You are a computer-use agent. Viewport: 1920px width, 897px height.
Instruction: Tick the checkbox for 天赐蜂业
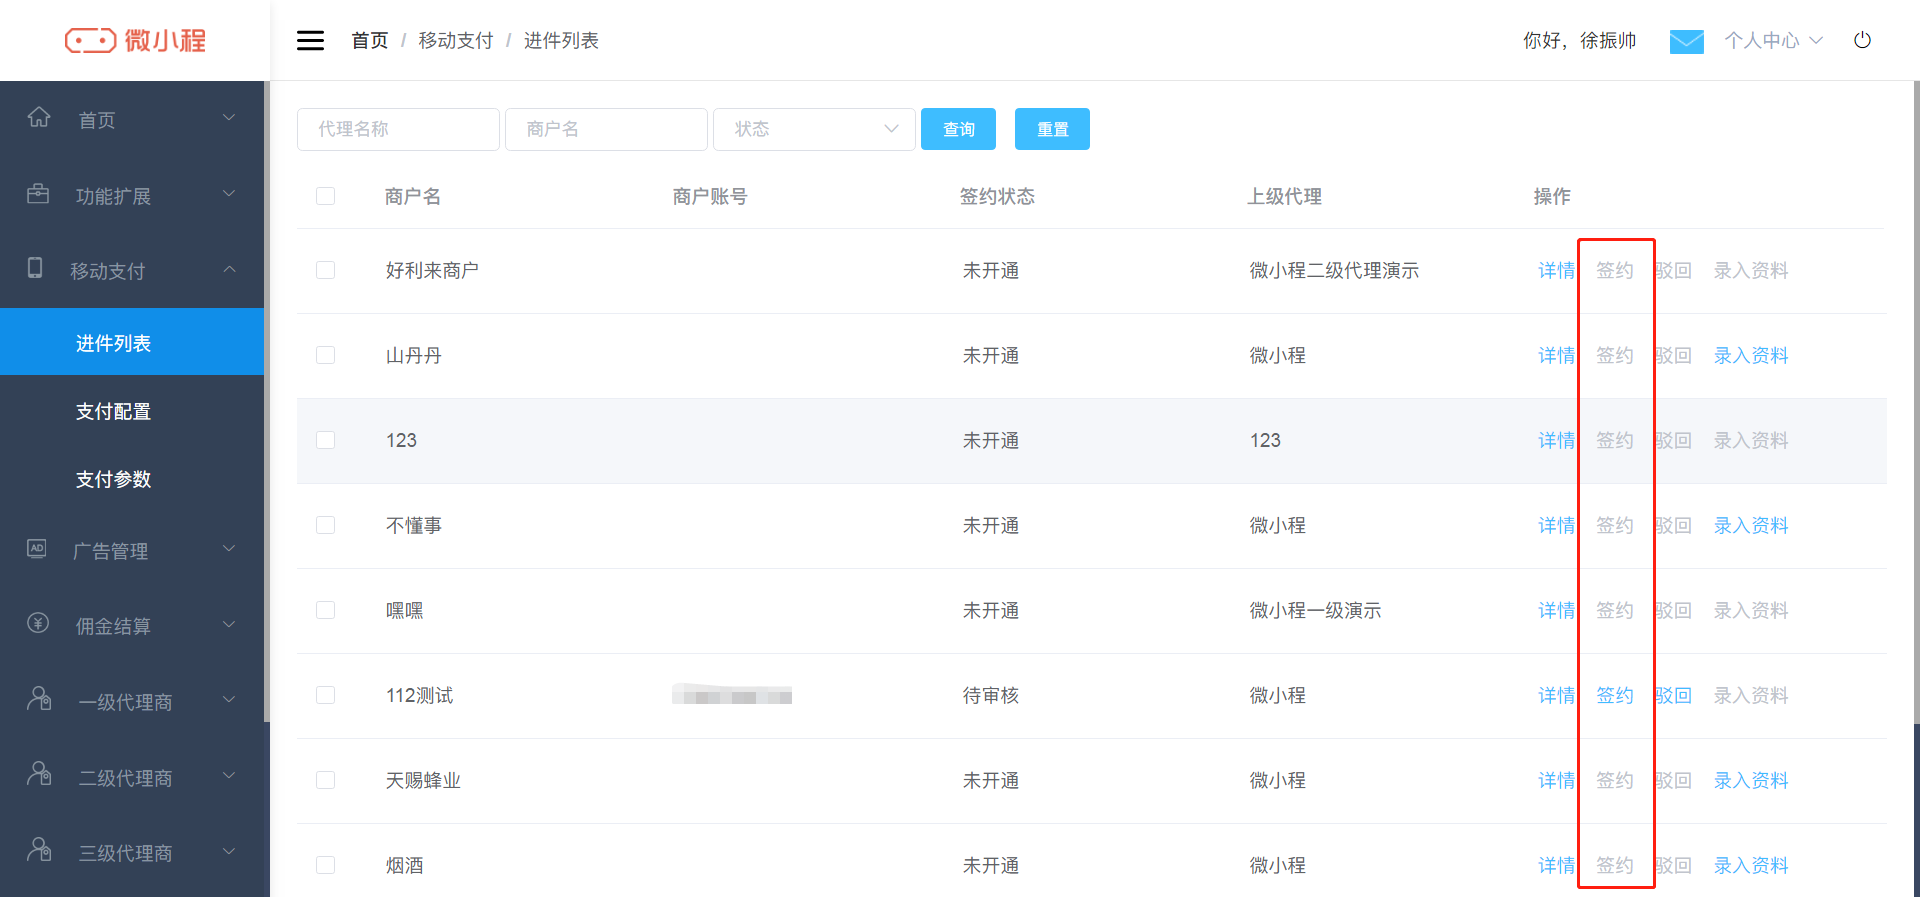(x=325, y=780)
